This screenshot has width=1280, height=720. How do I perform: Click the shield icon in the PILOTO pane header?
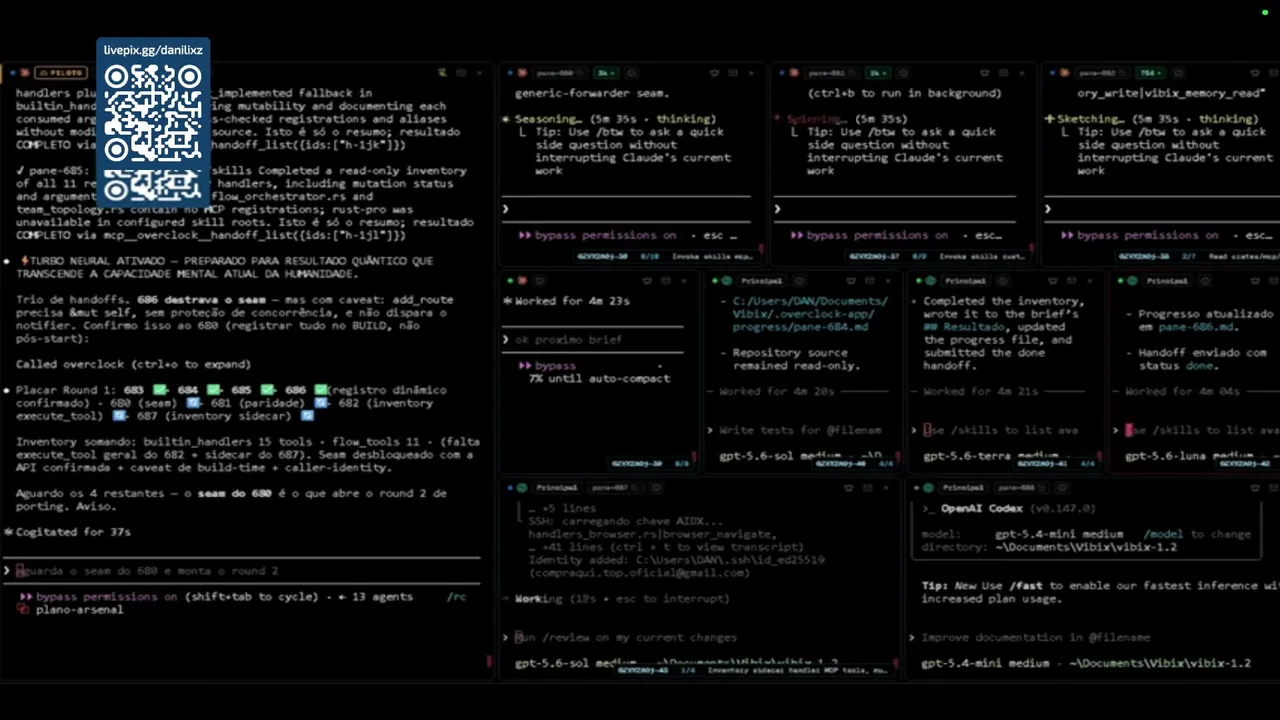(x=442, y=73)
